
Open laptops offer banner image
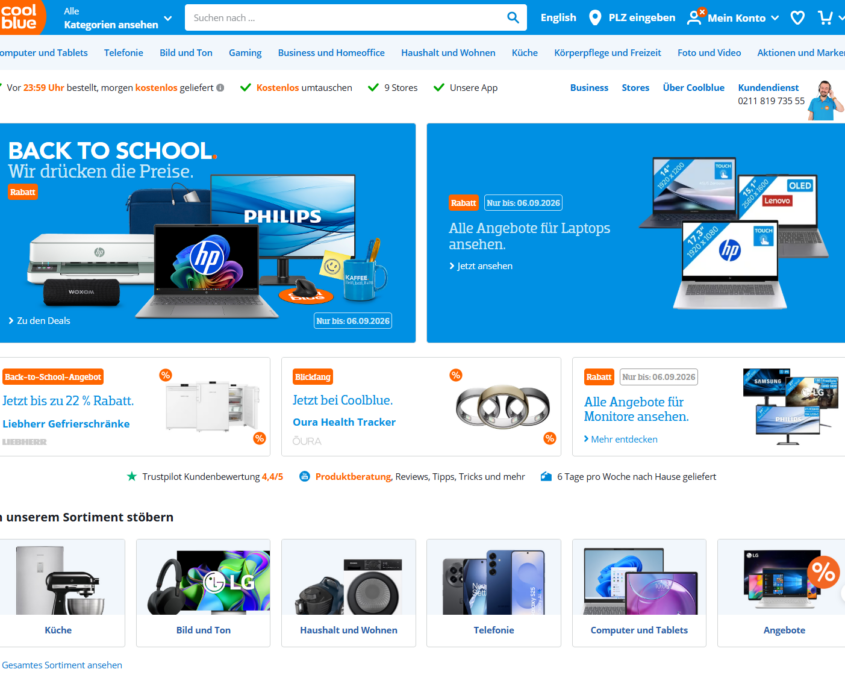click(x=636, y=233)
